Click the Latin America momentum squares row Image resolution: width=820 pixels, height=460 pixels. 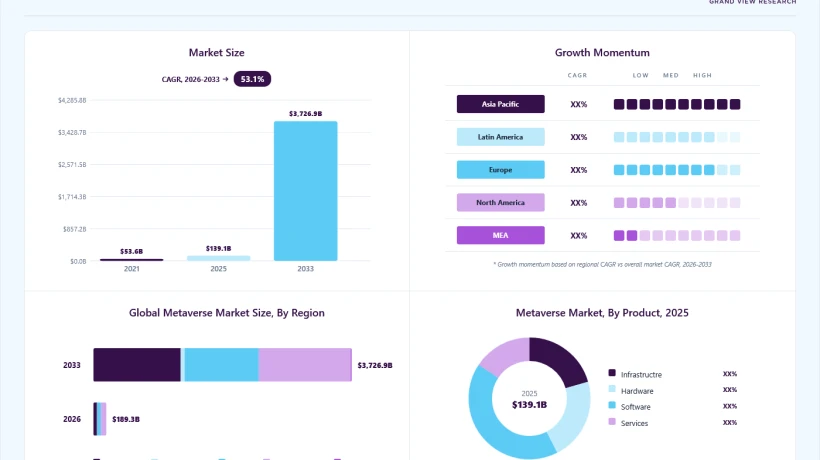(677, 137)
